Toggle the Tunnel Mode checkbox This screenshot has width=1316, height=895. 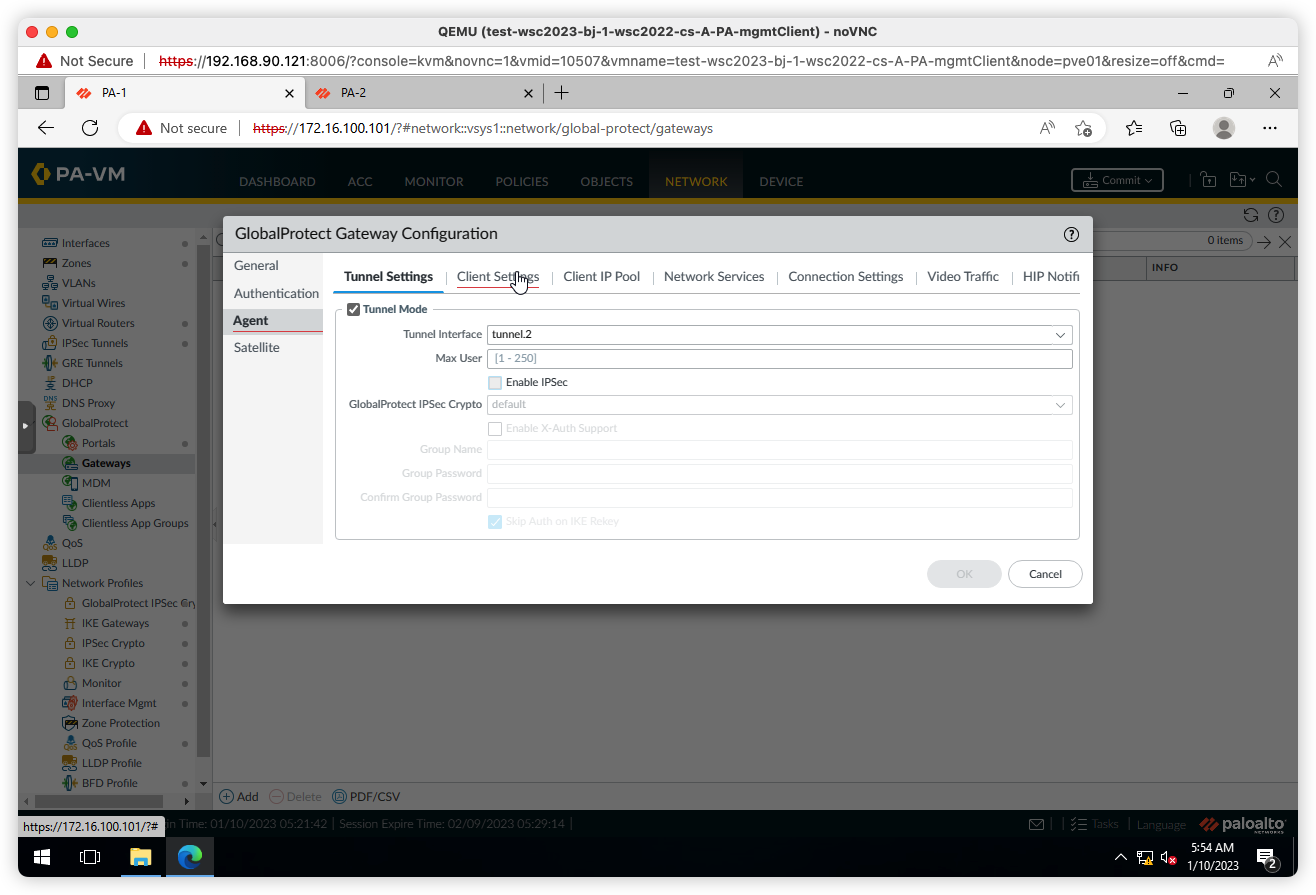tap(353, 310)
